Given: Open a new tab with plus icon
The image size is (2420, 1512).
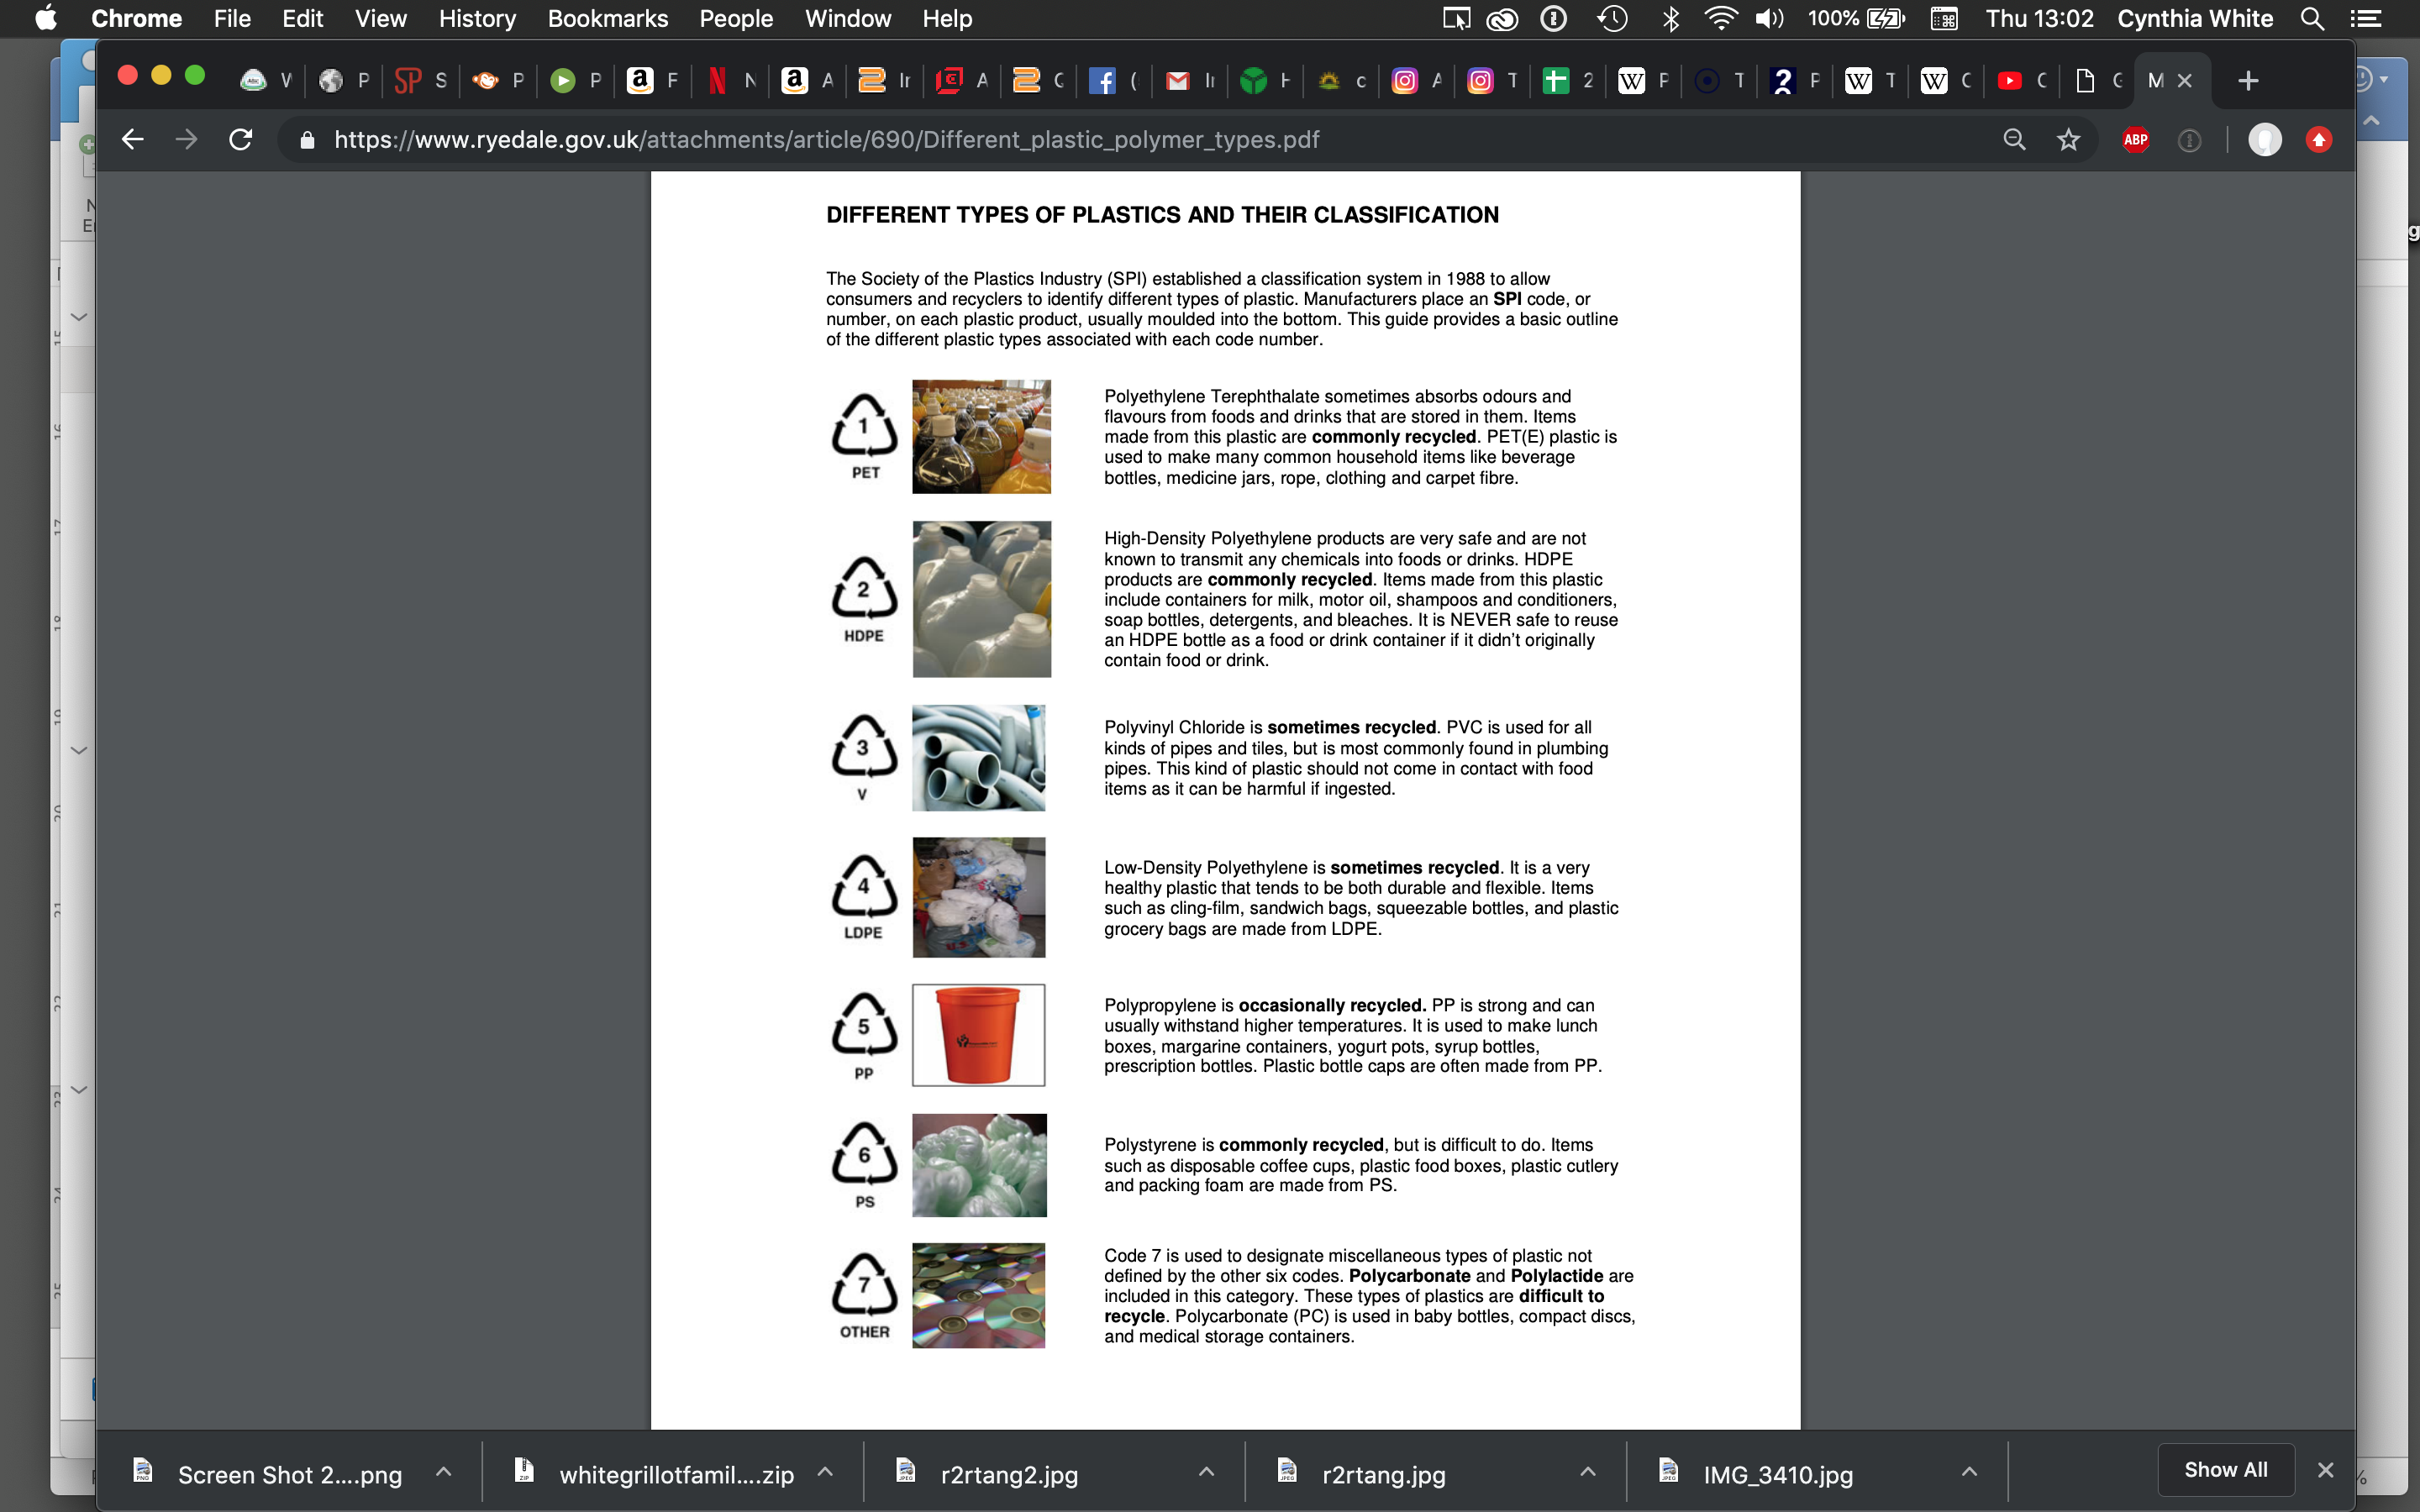Looking at the screenshot, I should pyautogui.click(x=2248, y=81).
